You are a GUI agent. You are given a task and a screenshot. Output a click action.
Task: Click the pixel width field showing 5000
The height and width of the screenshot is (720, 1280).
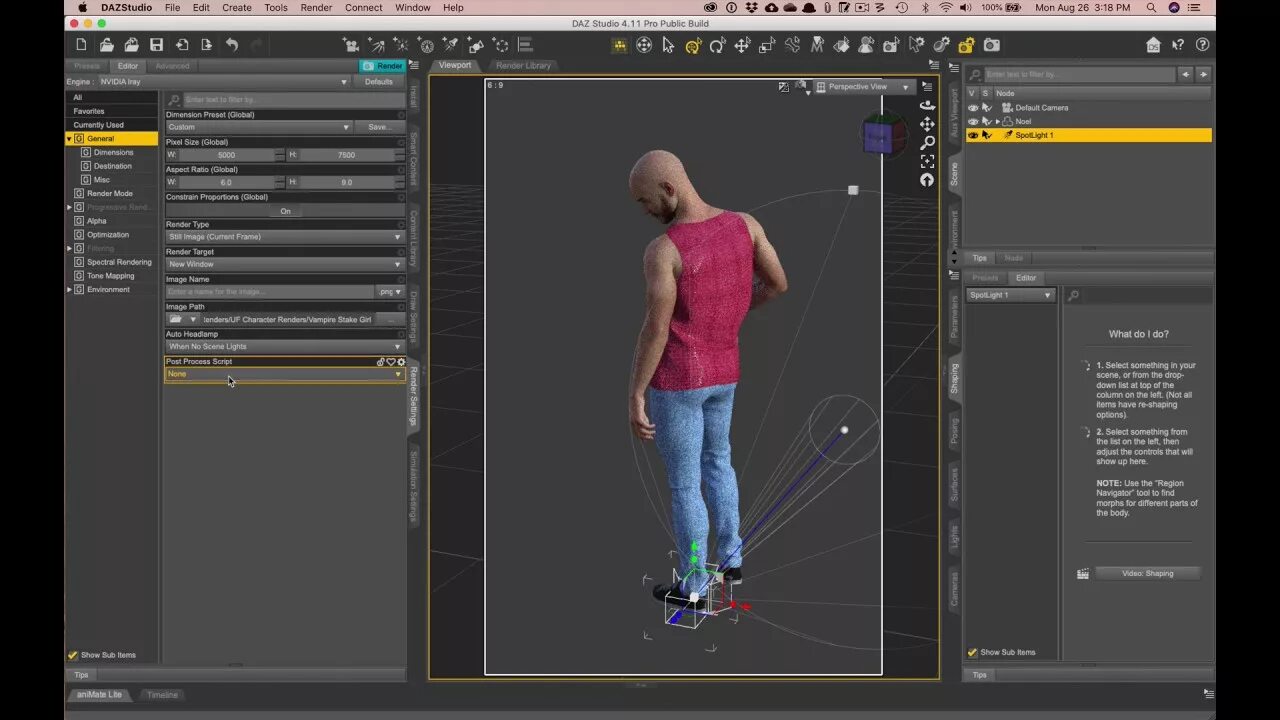227,155
